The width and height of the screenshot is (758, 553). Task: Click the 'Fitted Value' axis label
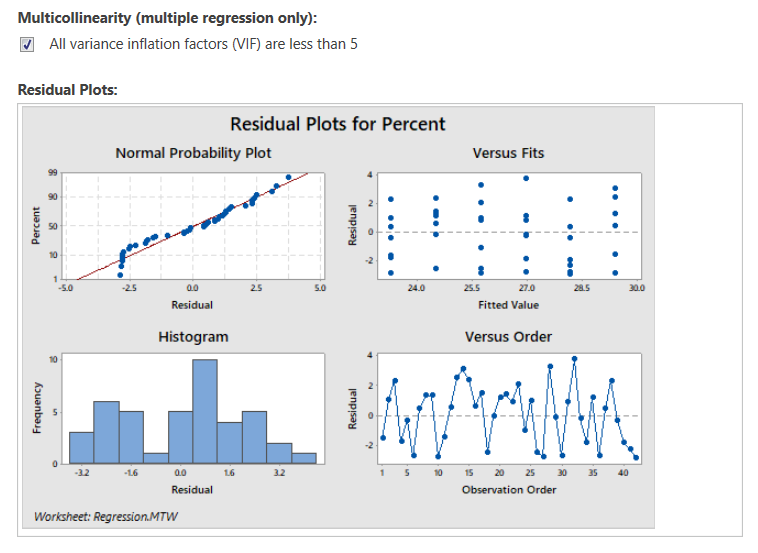pos(508,304)
